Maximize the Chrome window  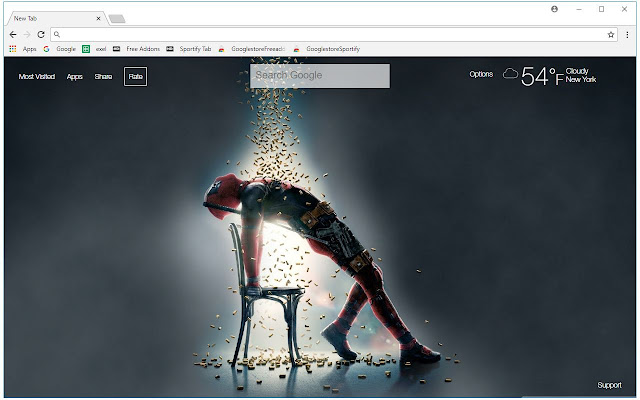(601, 9)
